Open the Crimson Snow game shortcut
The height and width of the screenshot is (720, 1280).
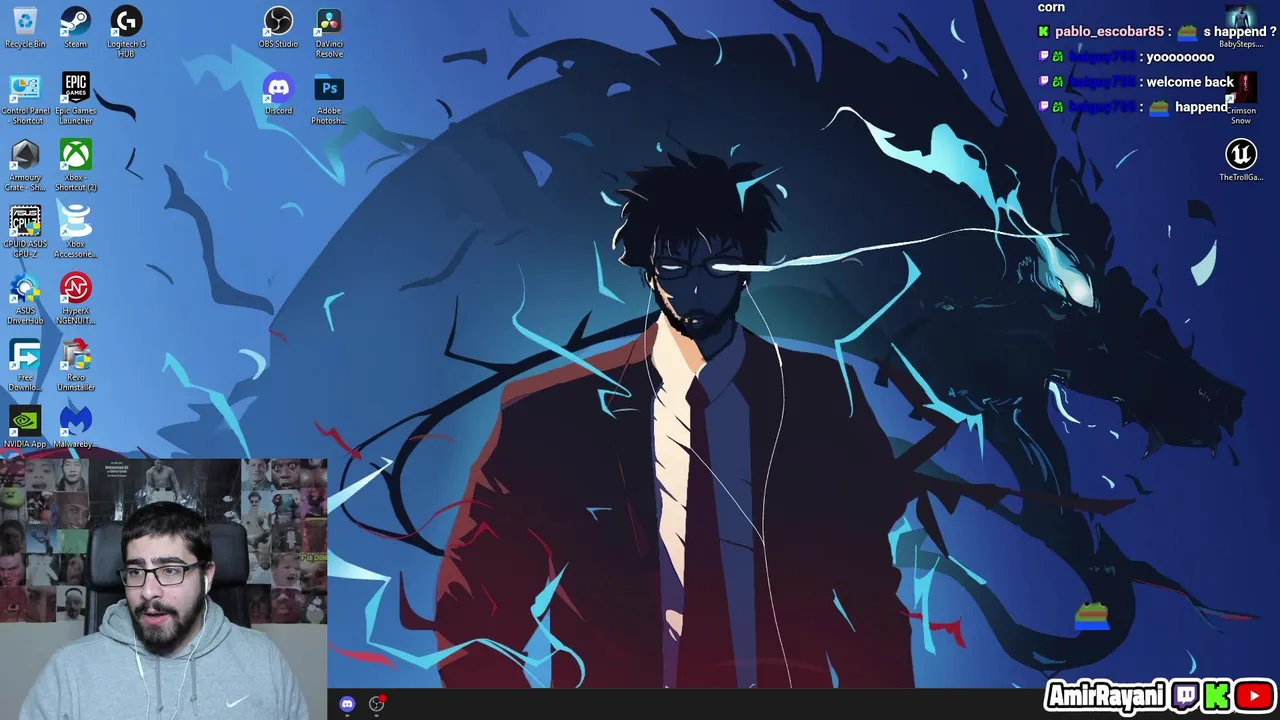[x=1241, y=99]
